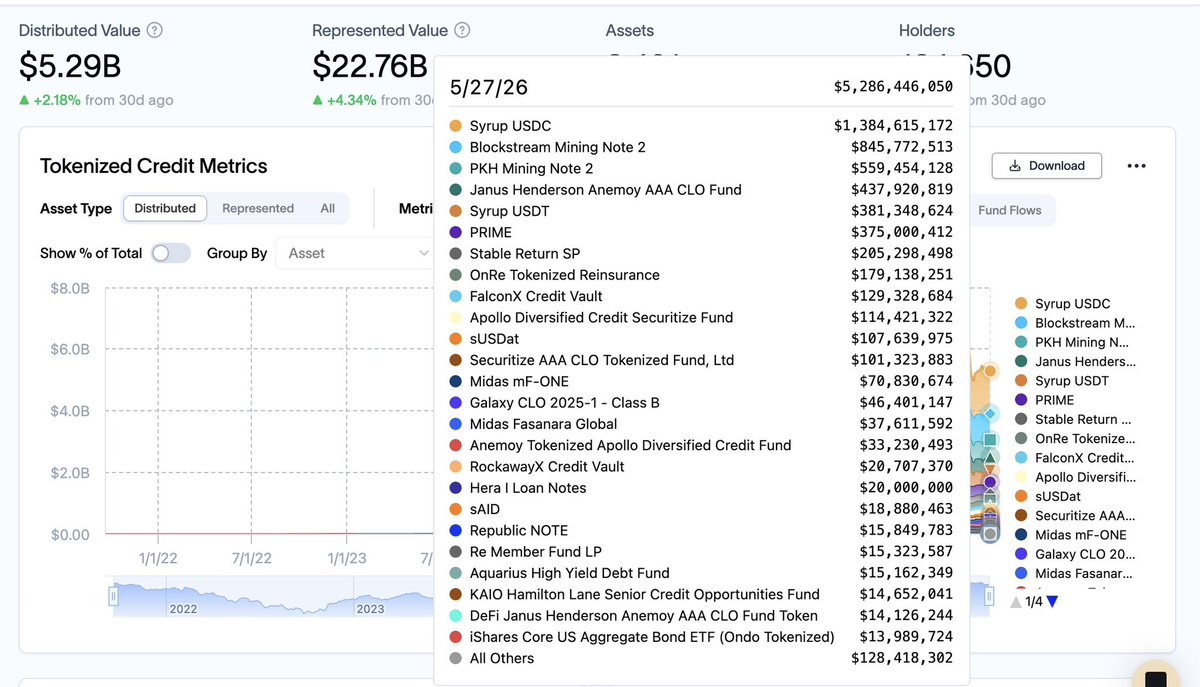This screenshot has width=1200, height=687.
Task: Click RockawayX Credit Vault tooltip row
Action: (x=701, y=467)
